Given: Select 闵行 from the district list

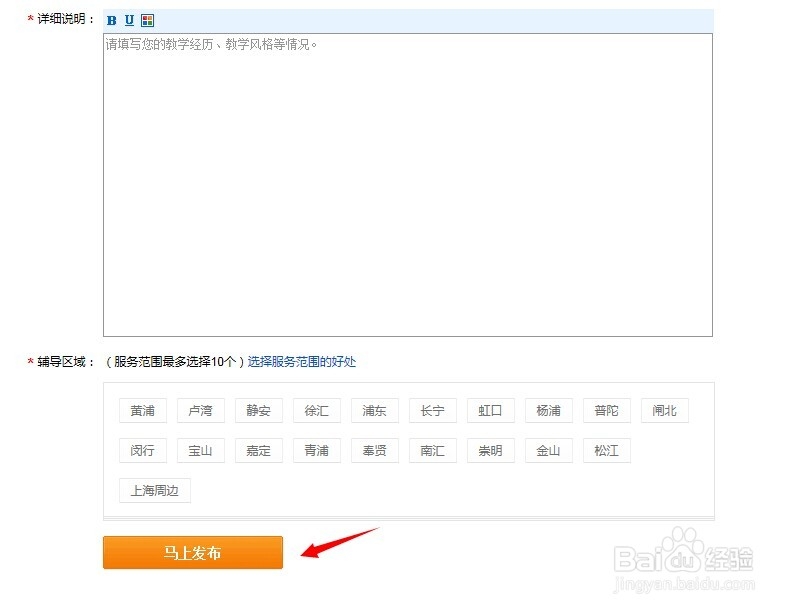Looking at the screenshot, I should (142, 450).
